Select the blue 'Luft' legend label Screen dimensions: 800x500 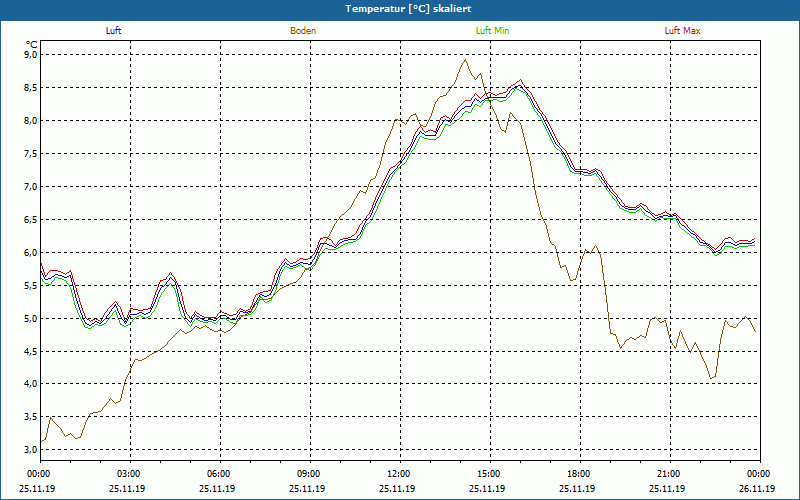(x=113, y=31)
